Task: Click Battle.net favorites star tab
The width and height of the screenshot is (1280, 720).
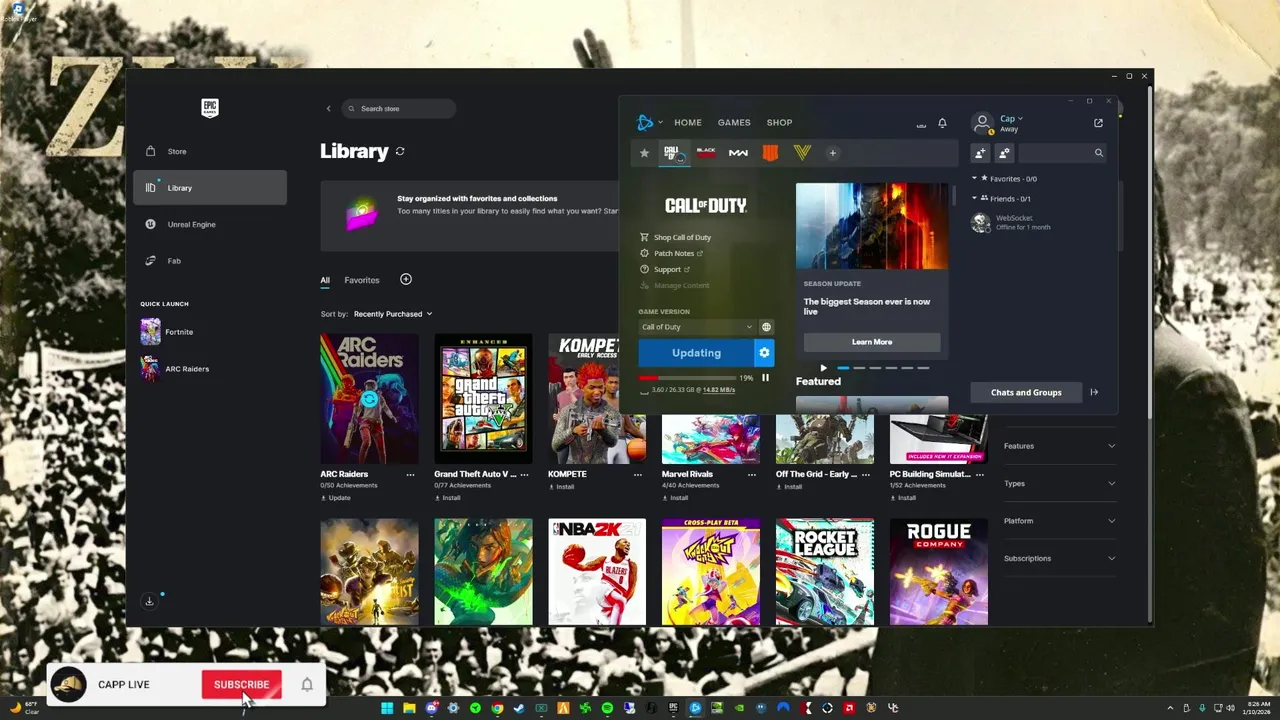Action: pos(644,153)
